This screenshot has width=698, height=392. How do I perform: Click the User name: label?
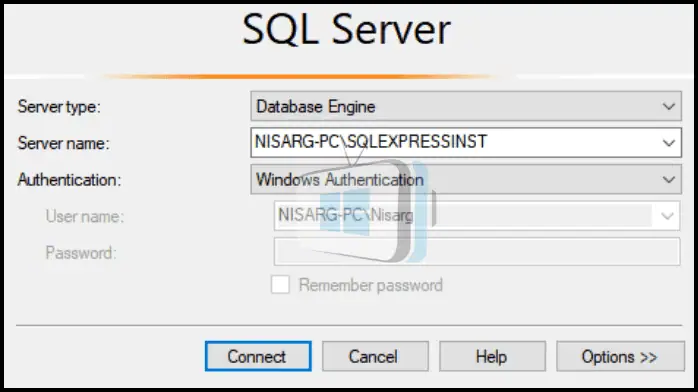tap(85, 217)
